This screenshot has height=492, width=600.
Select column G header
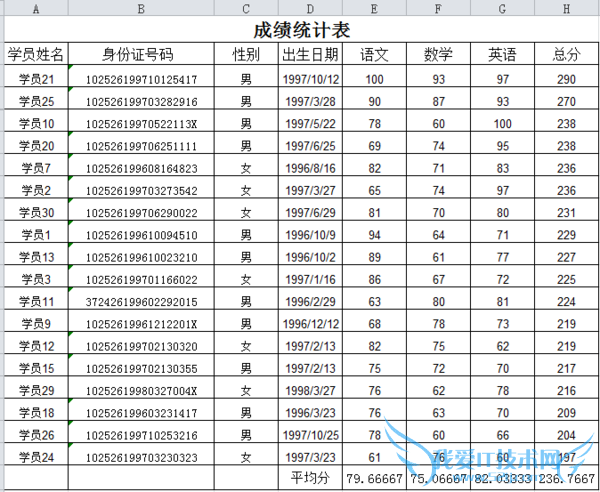click(502, 8)
